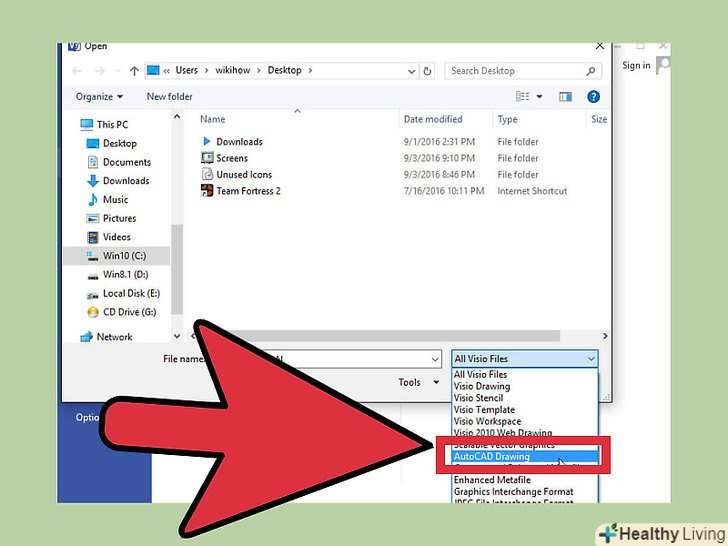This screenshot has width=728, height=546.
Task: Open the Tools dropdown
Action: [x=418, y=382]
